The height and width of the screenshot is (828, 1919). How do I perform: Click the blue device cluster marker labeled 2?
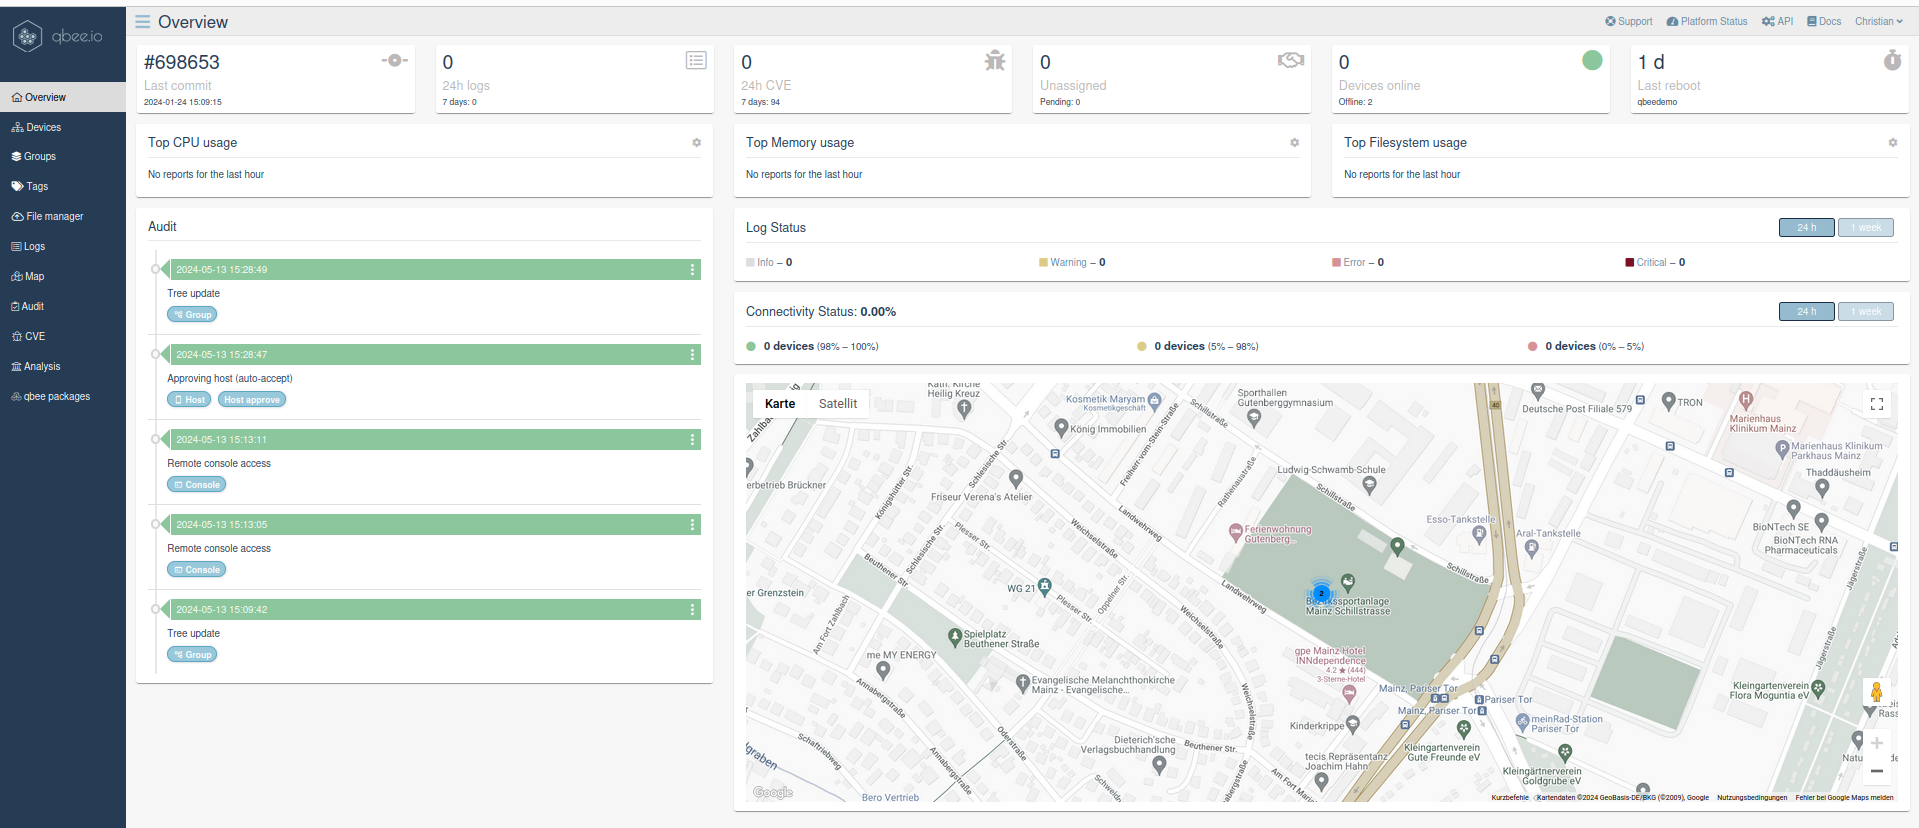point(1321,593)
